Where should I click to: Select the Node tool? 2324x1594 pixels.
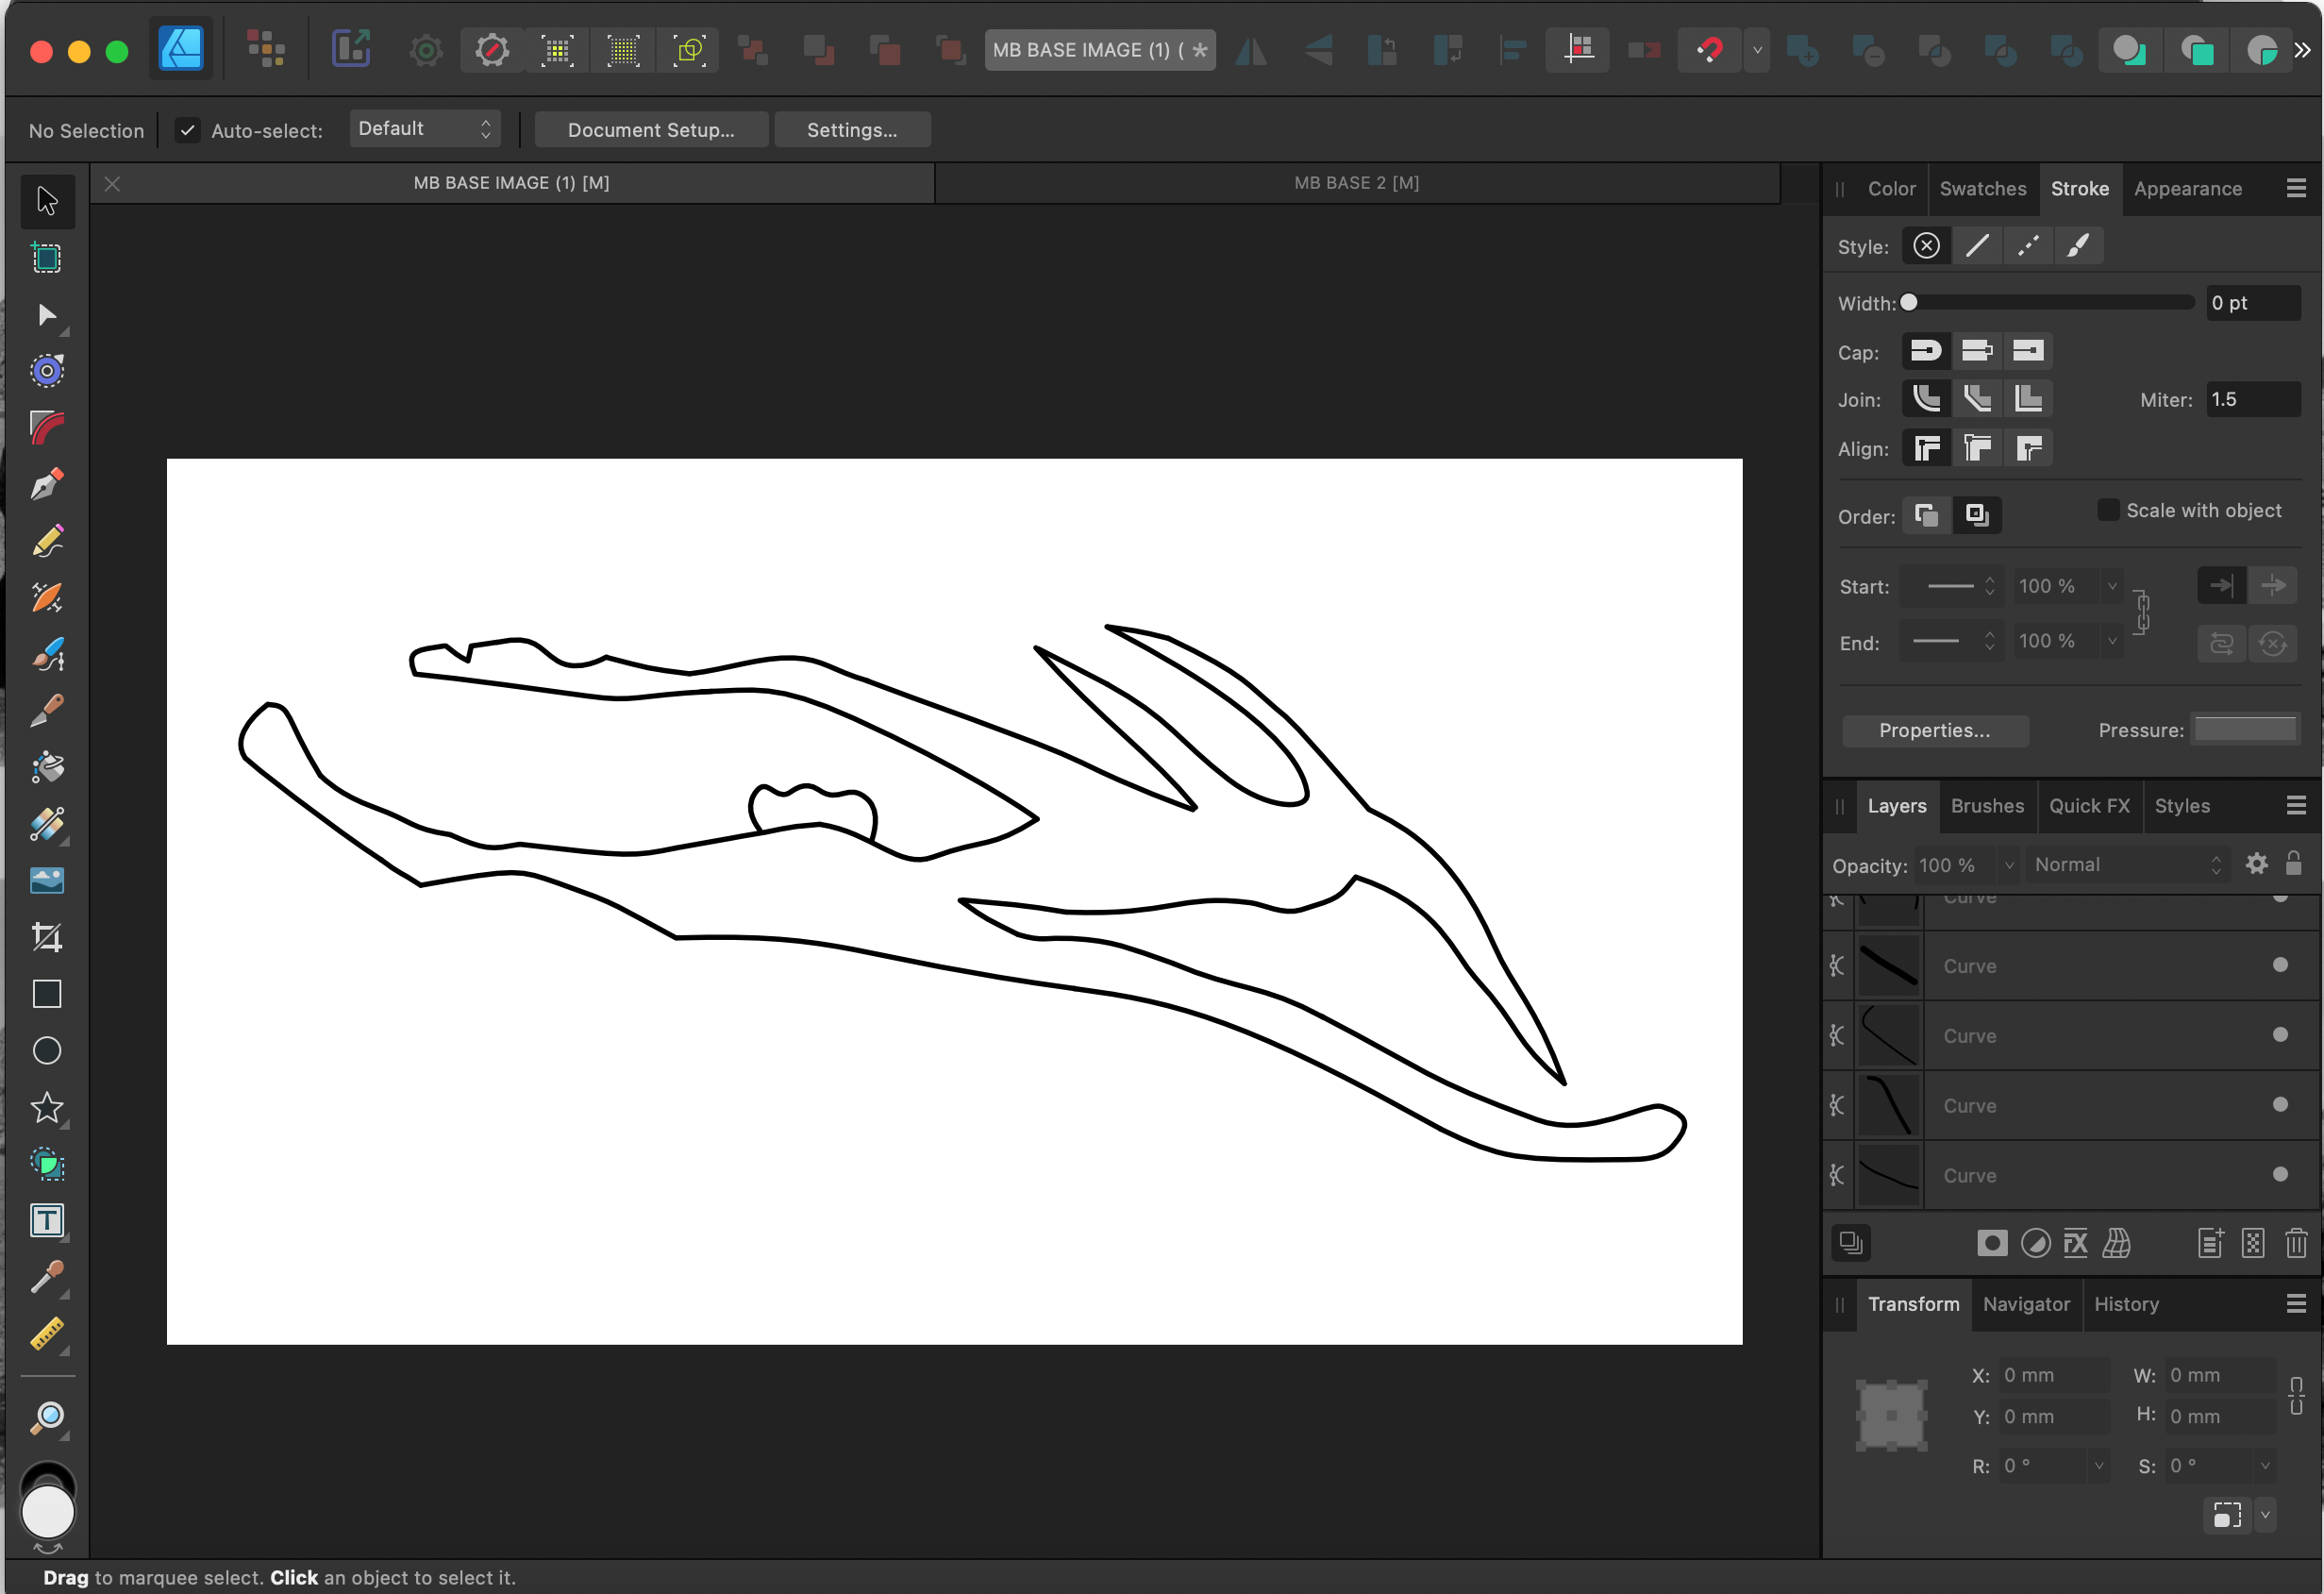[x=47, y=316]
